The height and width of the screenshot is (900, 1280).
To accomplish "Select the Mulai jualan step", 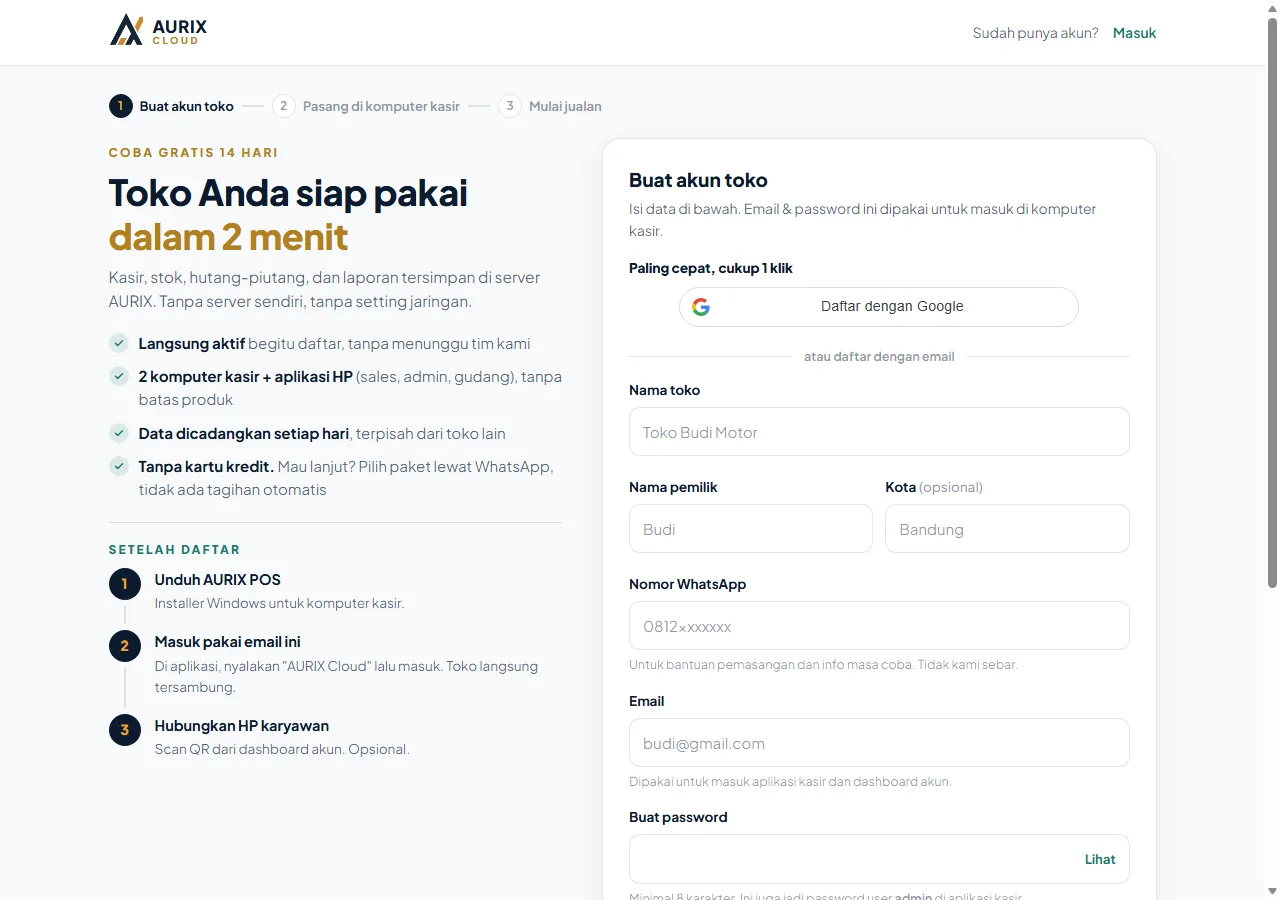I will (x=550, y=106).
